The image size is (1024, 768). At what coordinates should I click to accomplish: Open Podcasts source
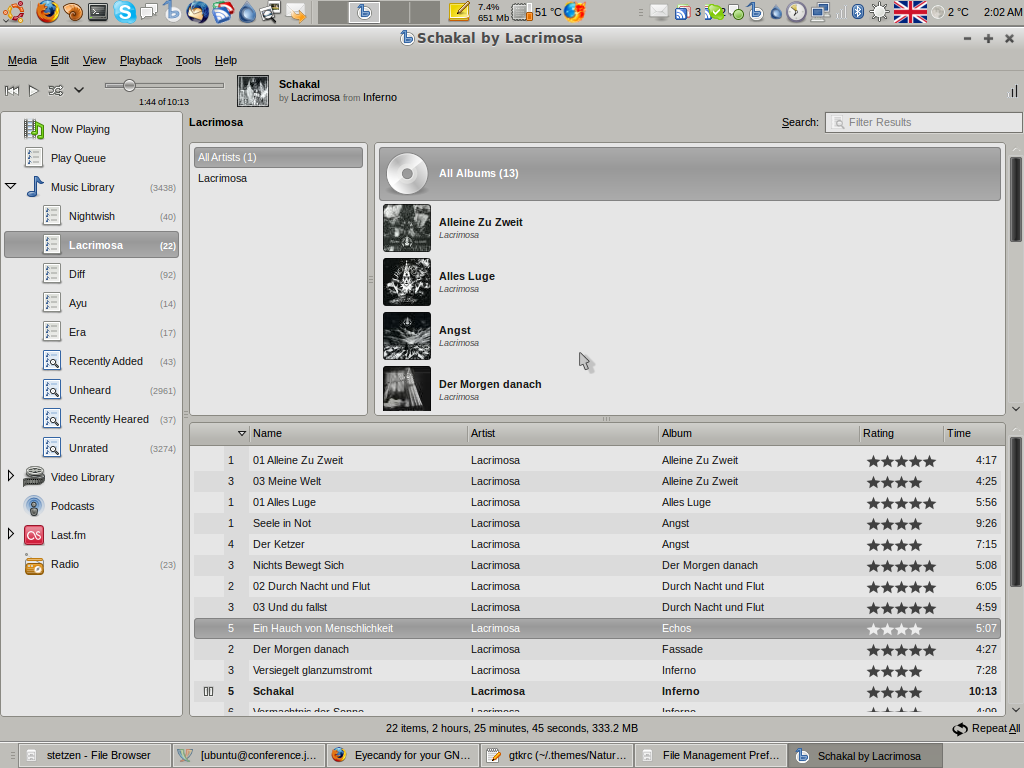91,506
